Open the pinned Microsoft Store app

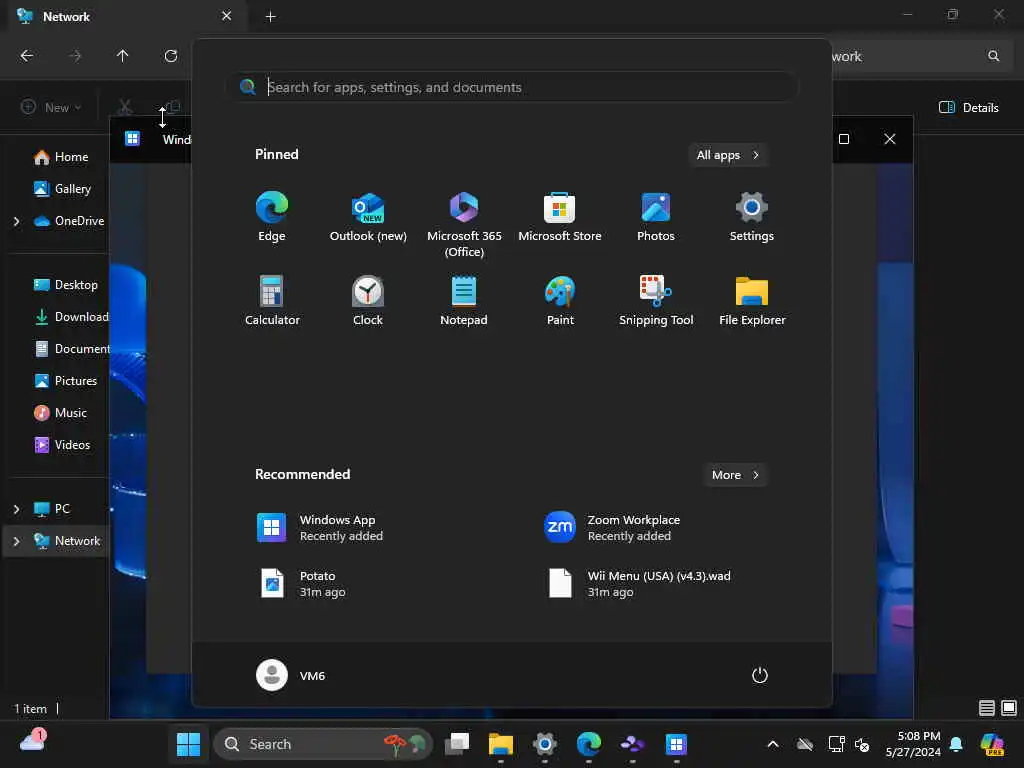coord(560,217)
